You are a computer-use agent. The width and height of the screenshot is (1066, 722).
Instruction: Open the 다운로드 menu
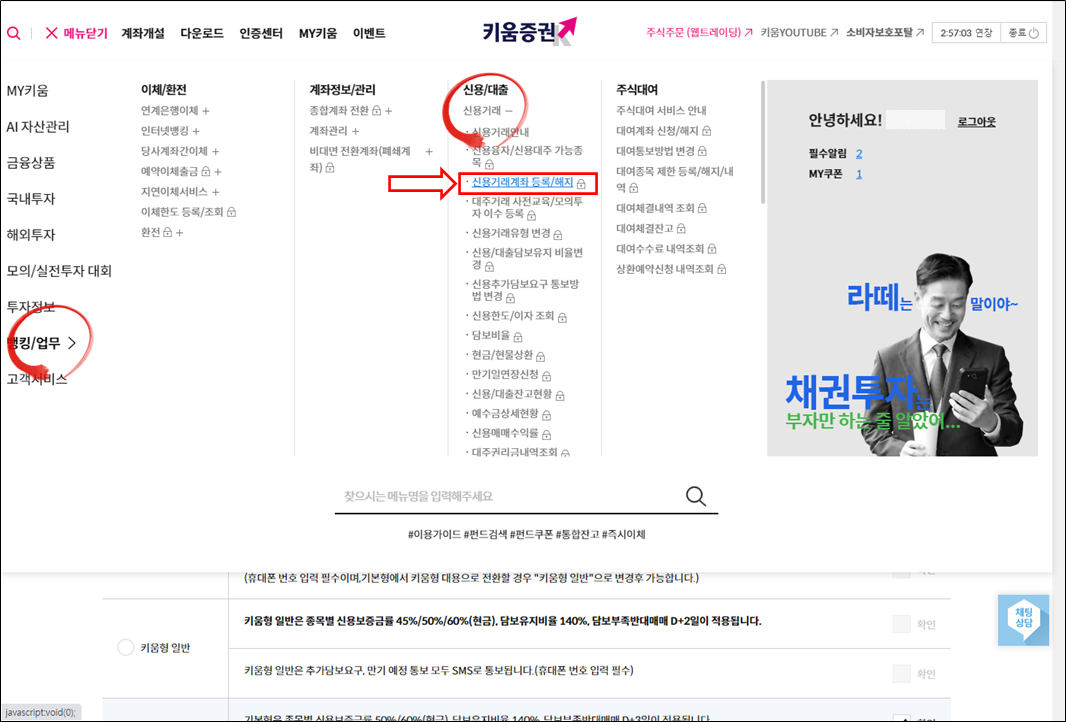202,33
